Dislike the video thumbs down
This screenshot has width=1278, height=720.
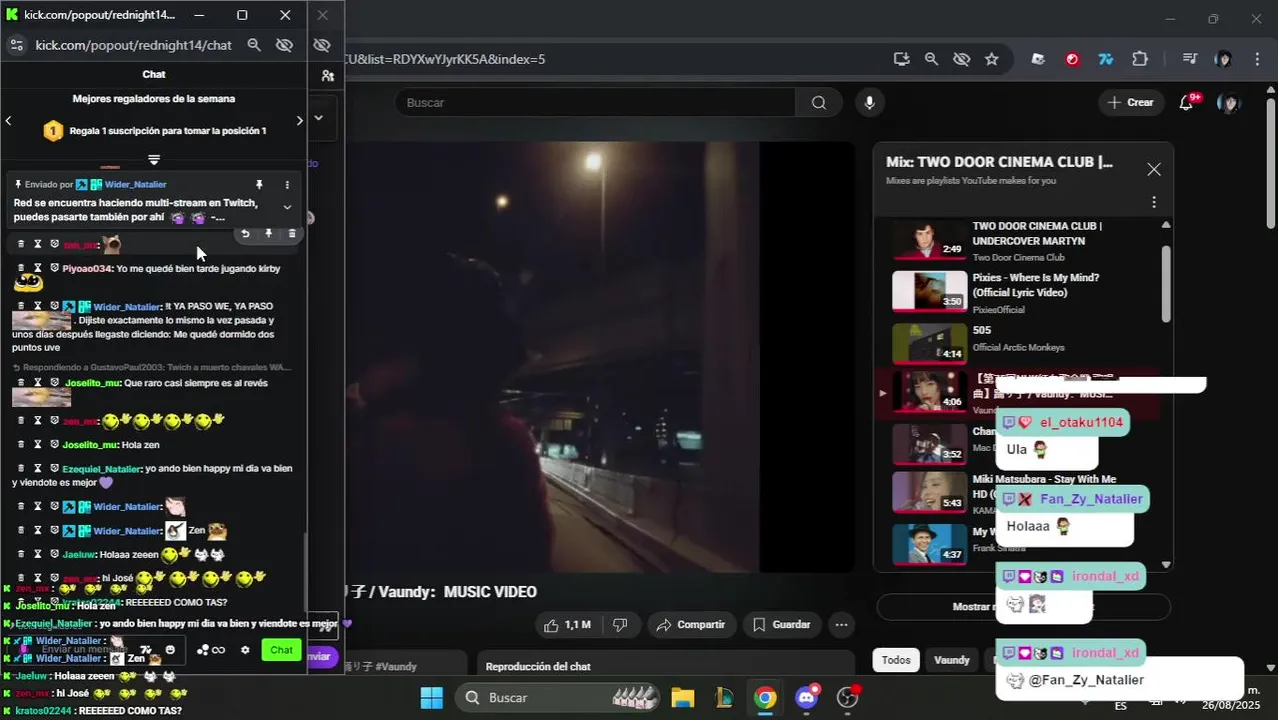click(x=620, y=625)
